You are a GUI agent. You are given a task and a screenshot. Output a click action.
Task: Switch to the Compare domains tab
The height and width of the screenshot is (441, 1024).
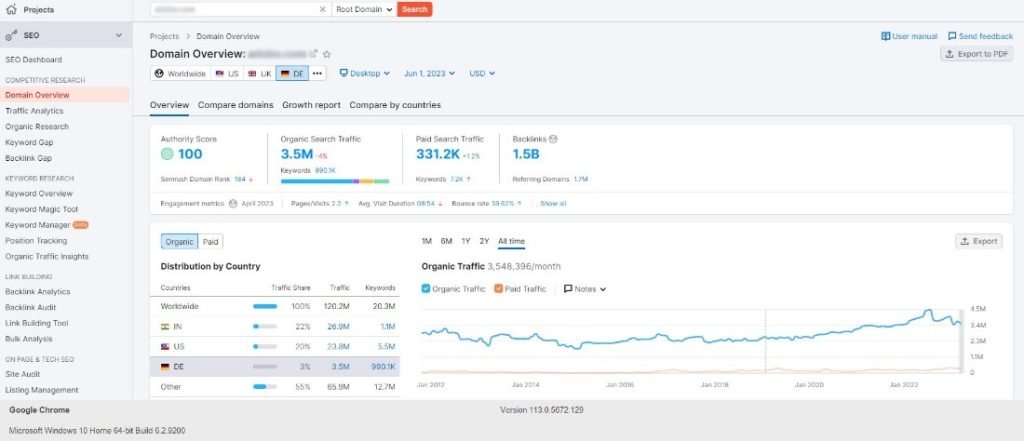tap(236, 105)
